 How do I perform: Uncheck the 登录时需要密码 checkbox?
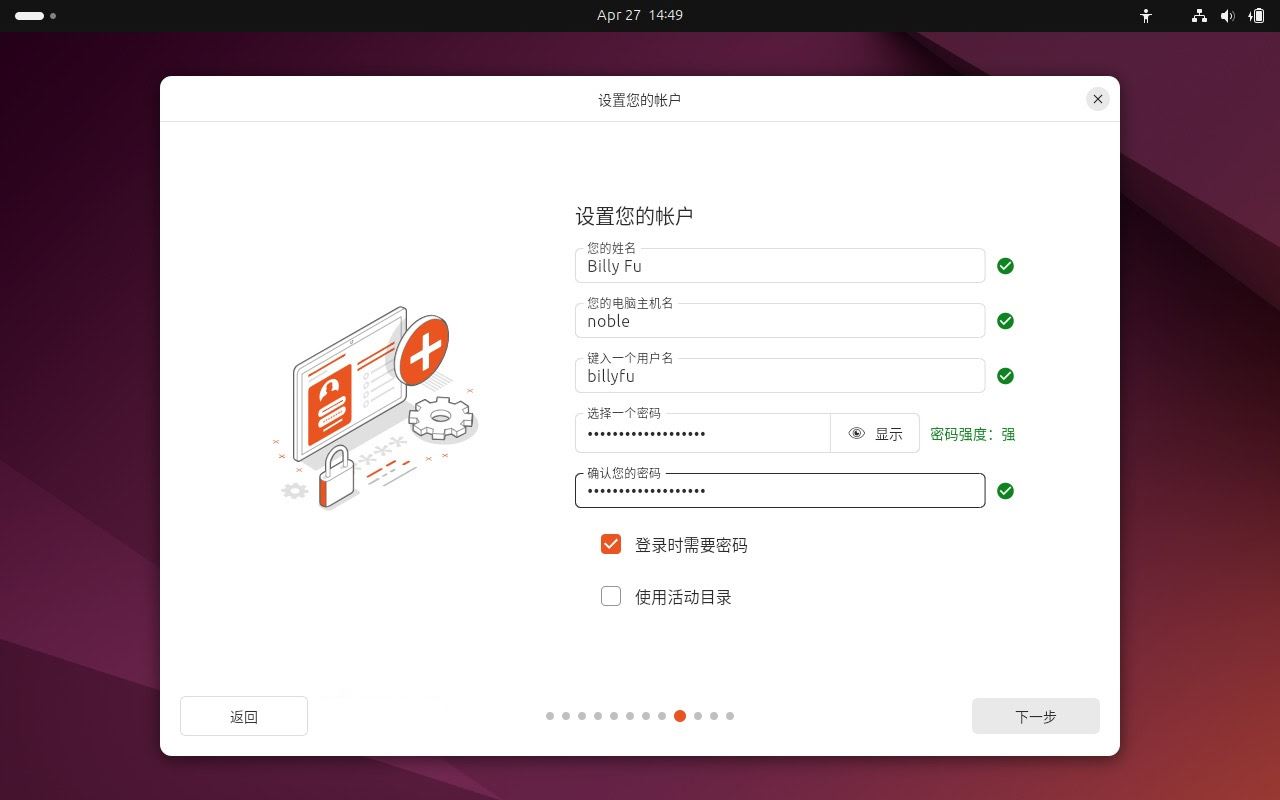tap(611, 544)
